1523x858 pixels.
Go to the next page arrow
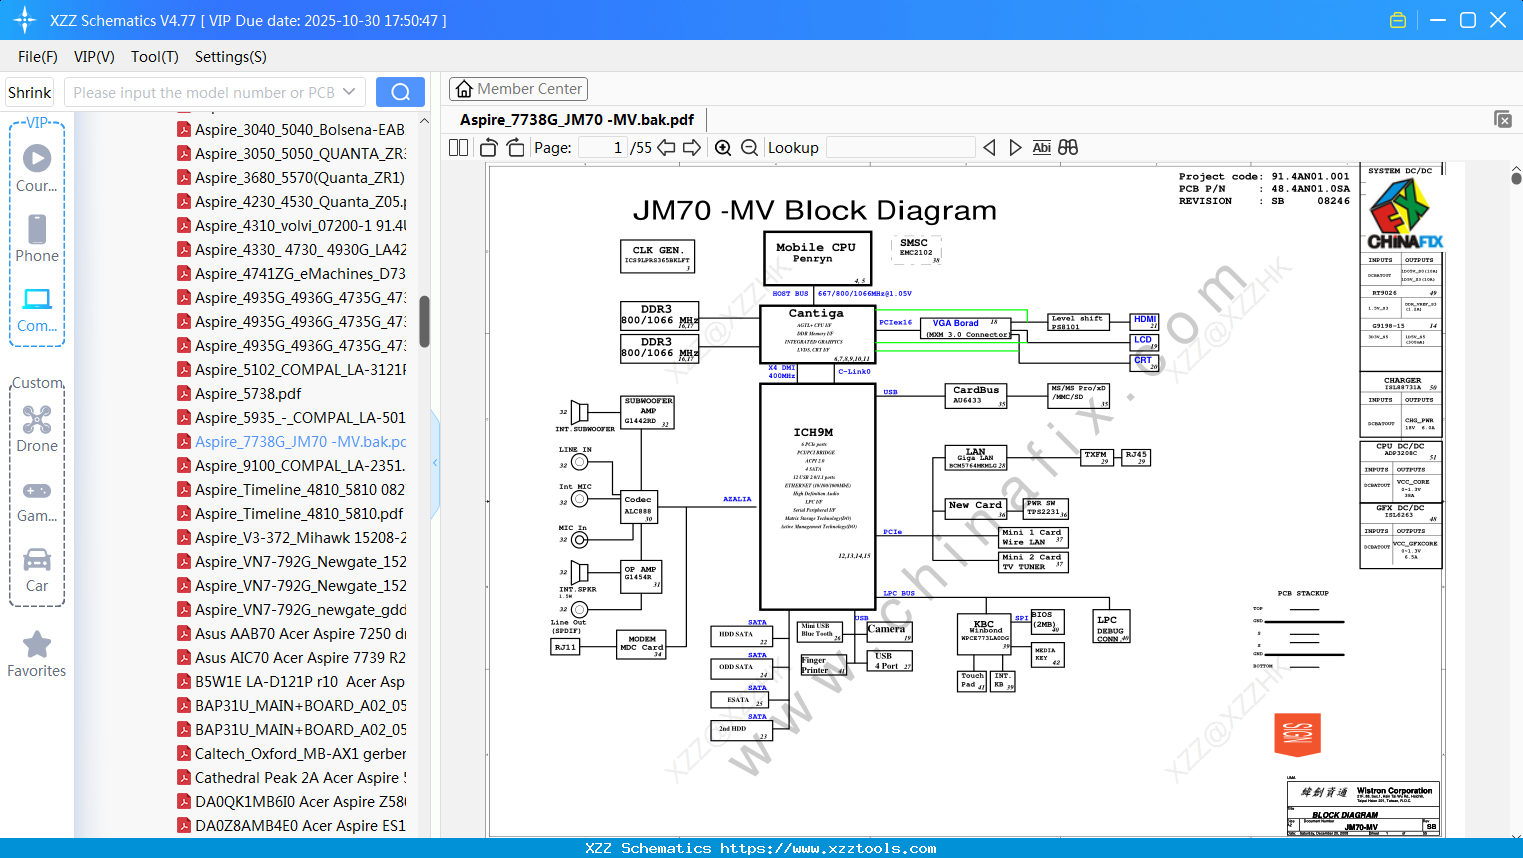pos(691,148)
